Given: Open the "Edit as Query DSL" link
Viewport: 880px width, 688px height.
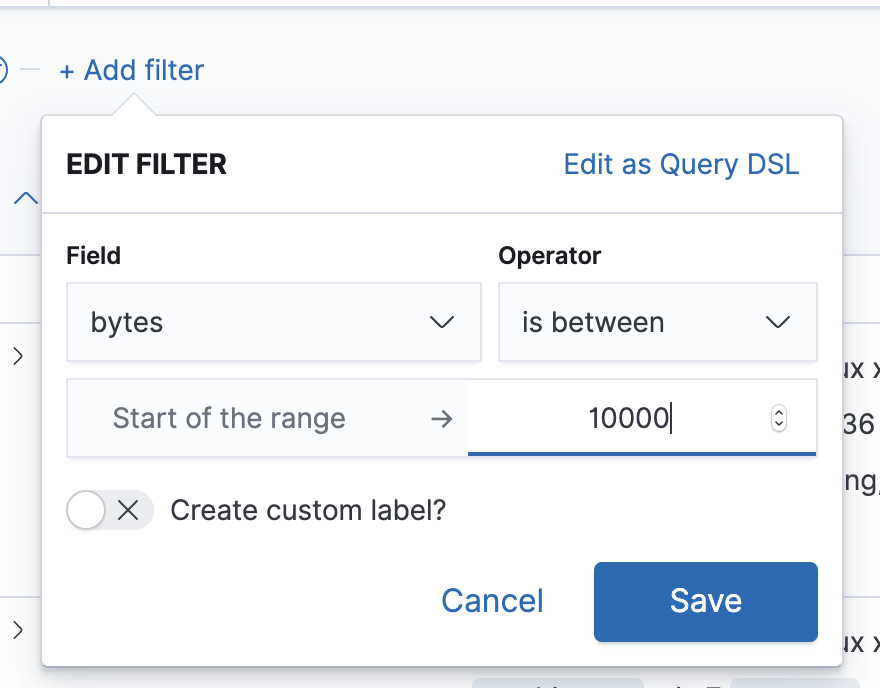Looking at the screenshot, I should [681, 164].
